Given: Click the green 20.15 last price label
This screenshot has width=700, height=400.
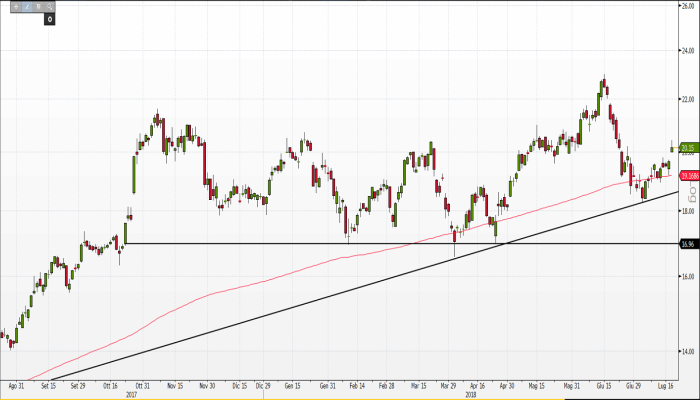Looking at the screenshot, I should (687, 148).
